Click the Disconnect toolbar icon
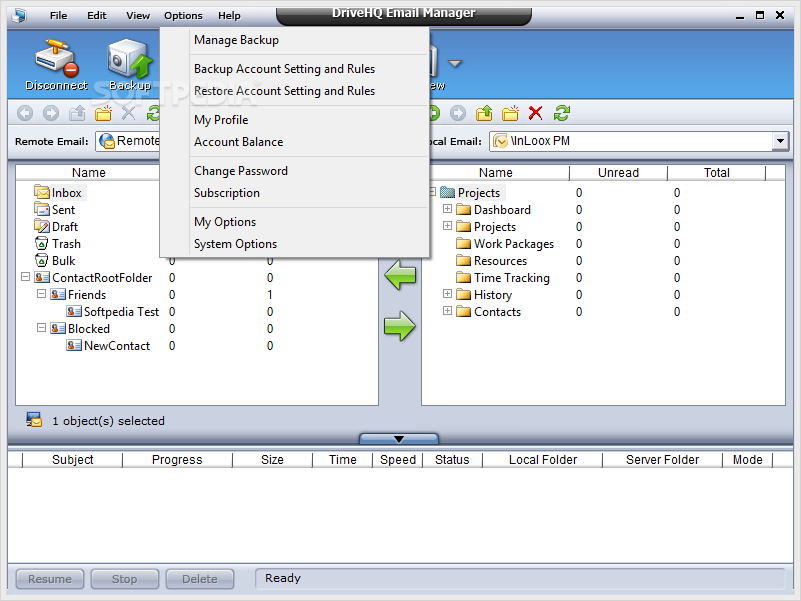The height and width of the screenshot is (601, 801). (56, 64)
